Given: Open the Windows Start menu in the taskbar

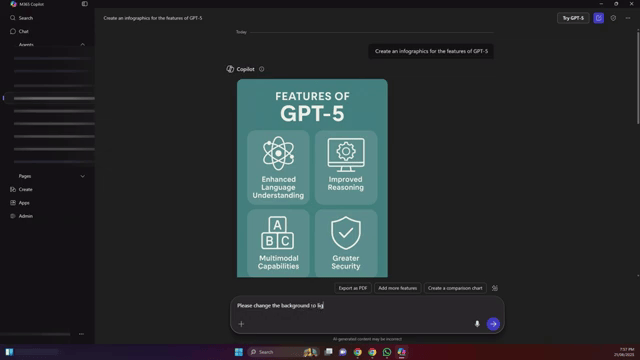Looking at the screenshot, I should (239, 352).
